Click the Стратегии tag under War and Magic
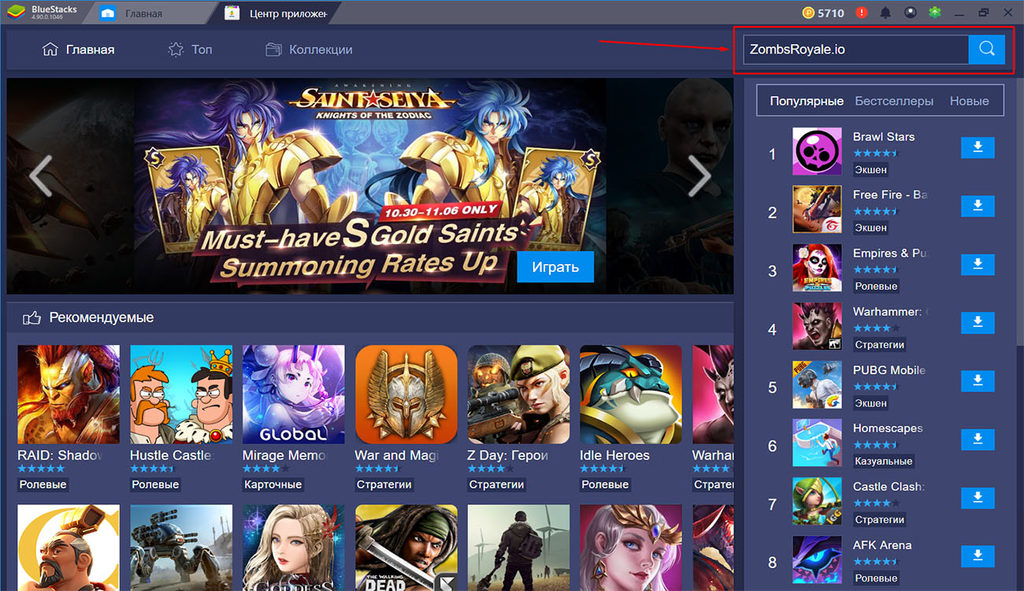 coord(384,485)
